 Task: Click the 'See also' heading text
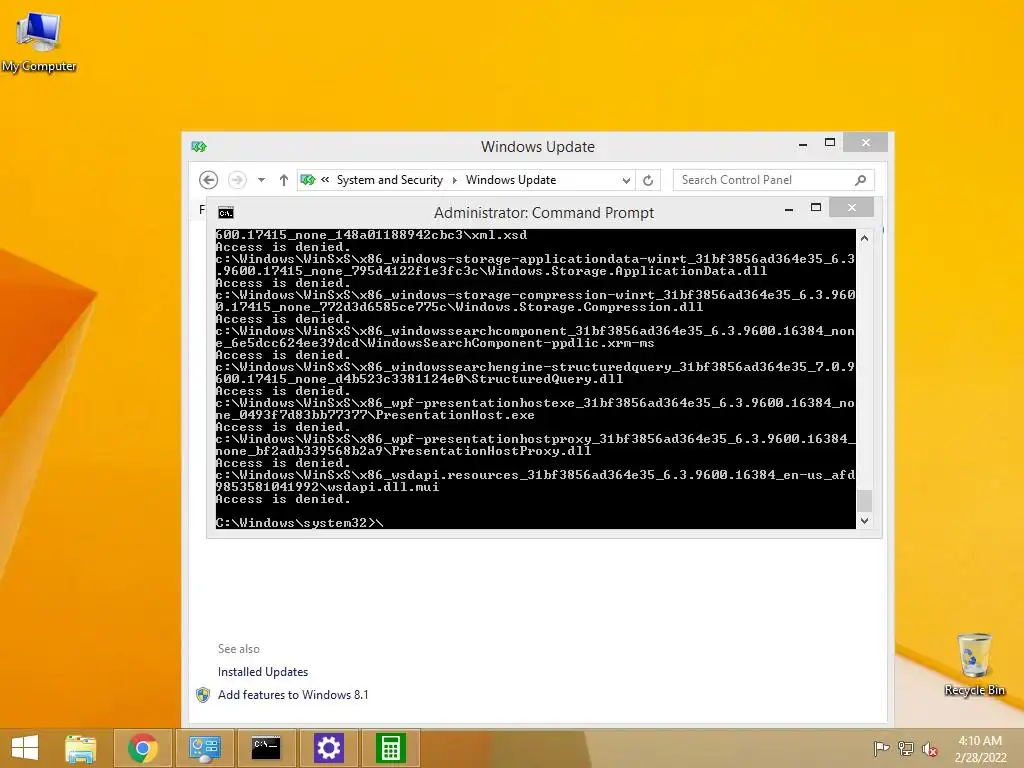click(238, 648)
